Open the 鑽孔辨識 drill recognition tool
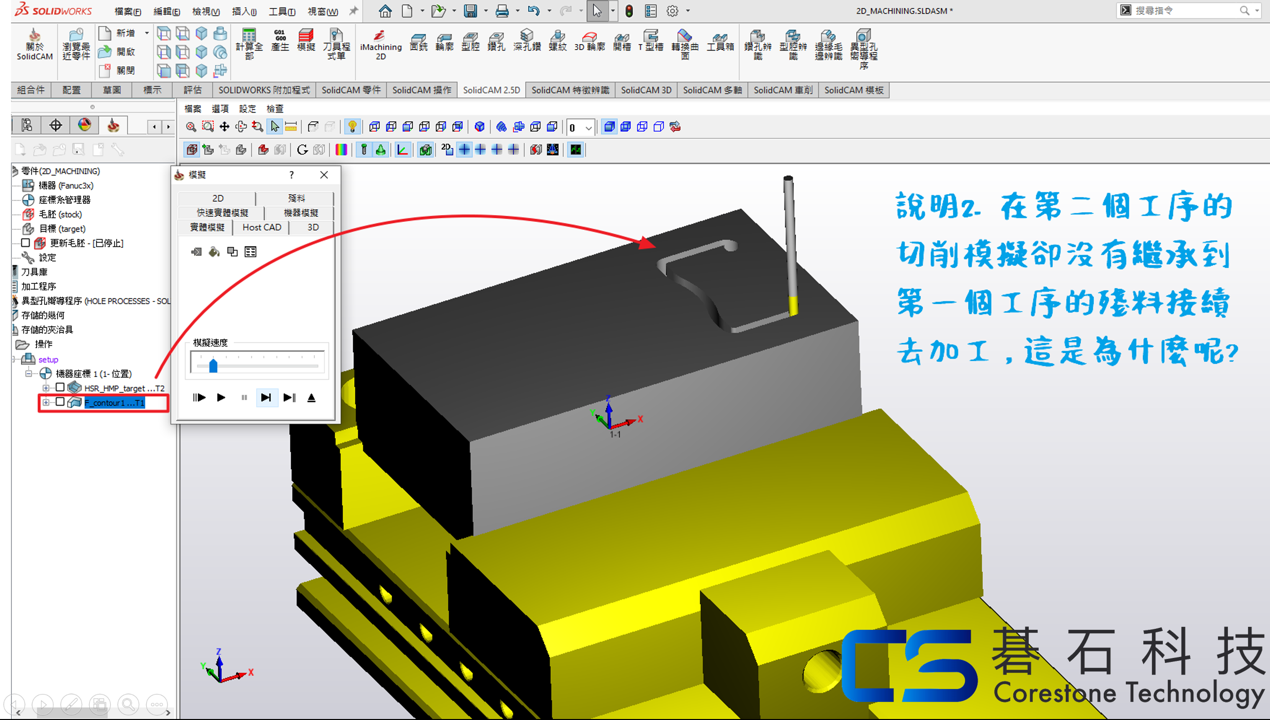The image size is (1270, 720). [x=758, y=44]
